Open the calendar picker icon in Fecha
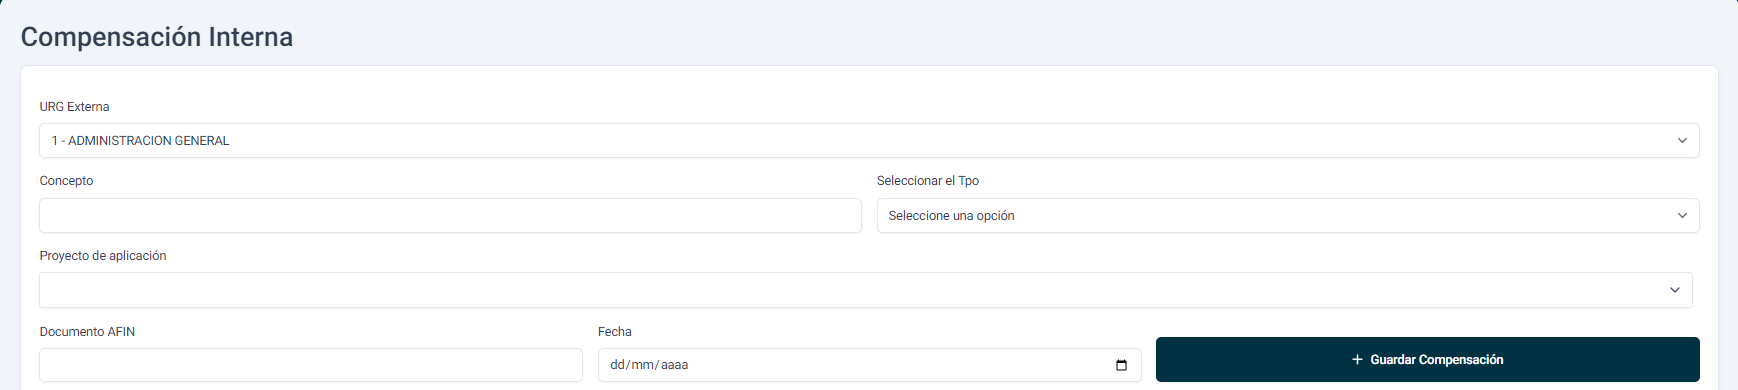The image size is (1738, 390). pyautogui.click(x=1121, y=365)
